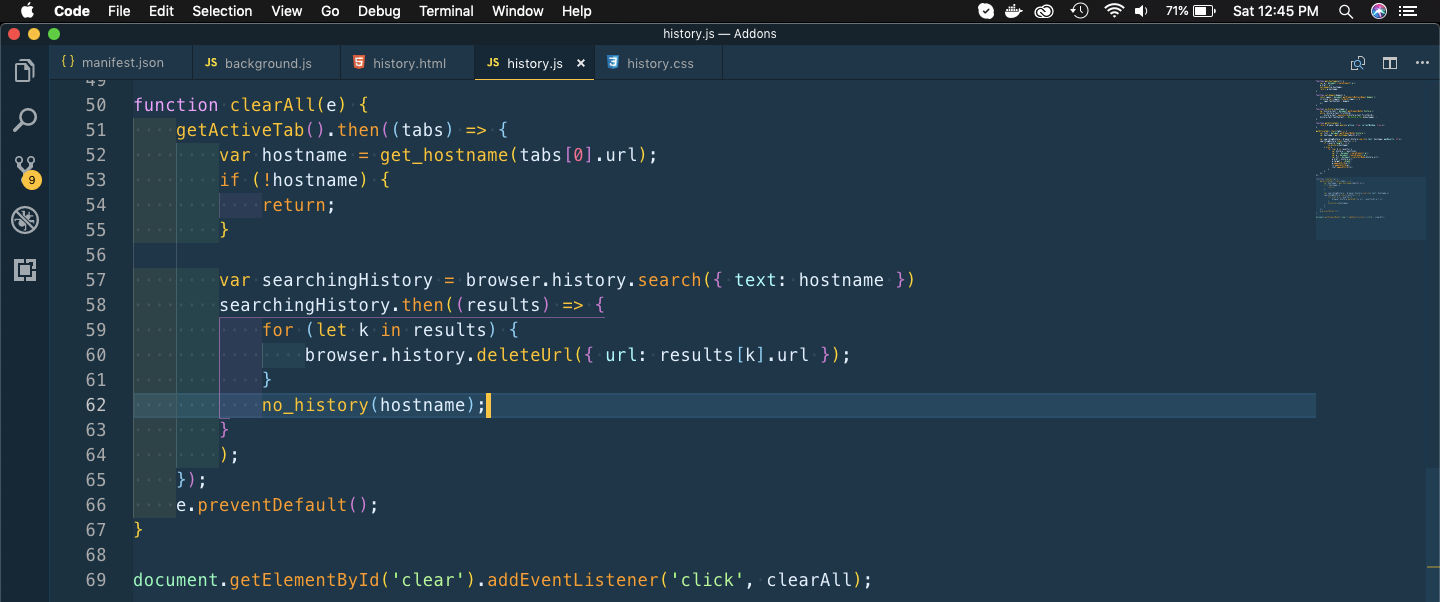Click line number 57 in the gutter

tap(96, 280)
